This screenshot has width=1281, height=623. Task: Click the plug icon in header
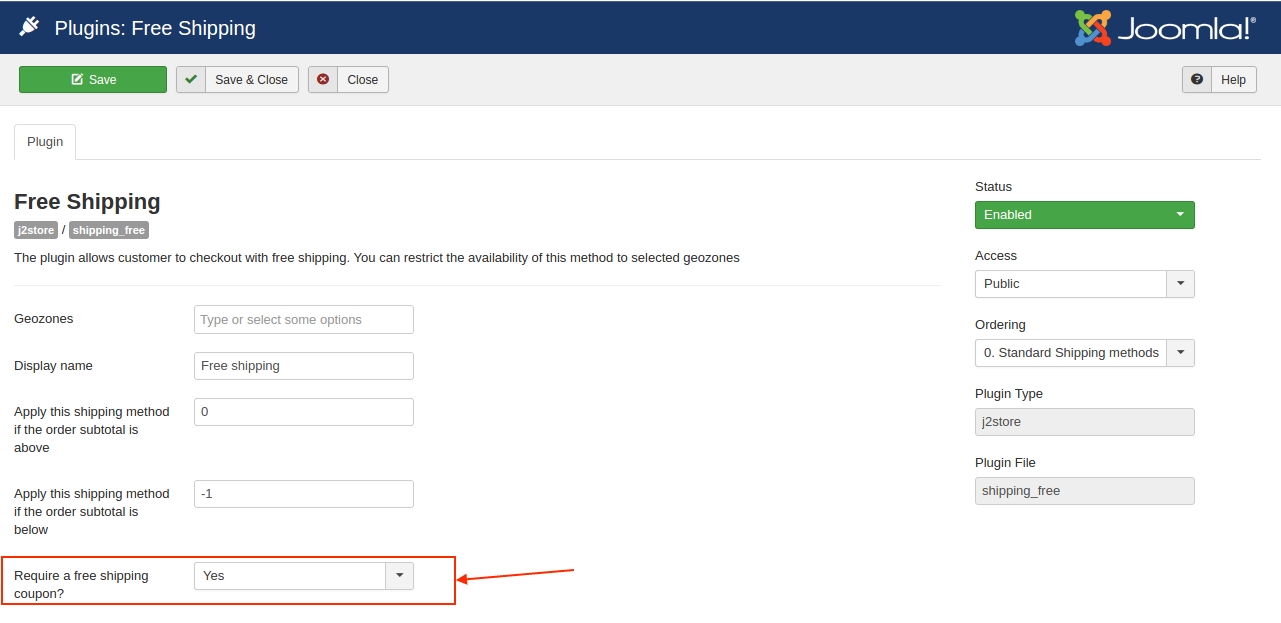click(x=29, y=28)
